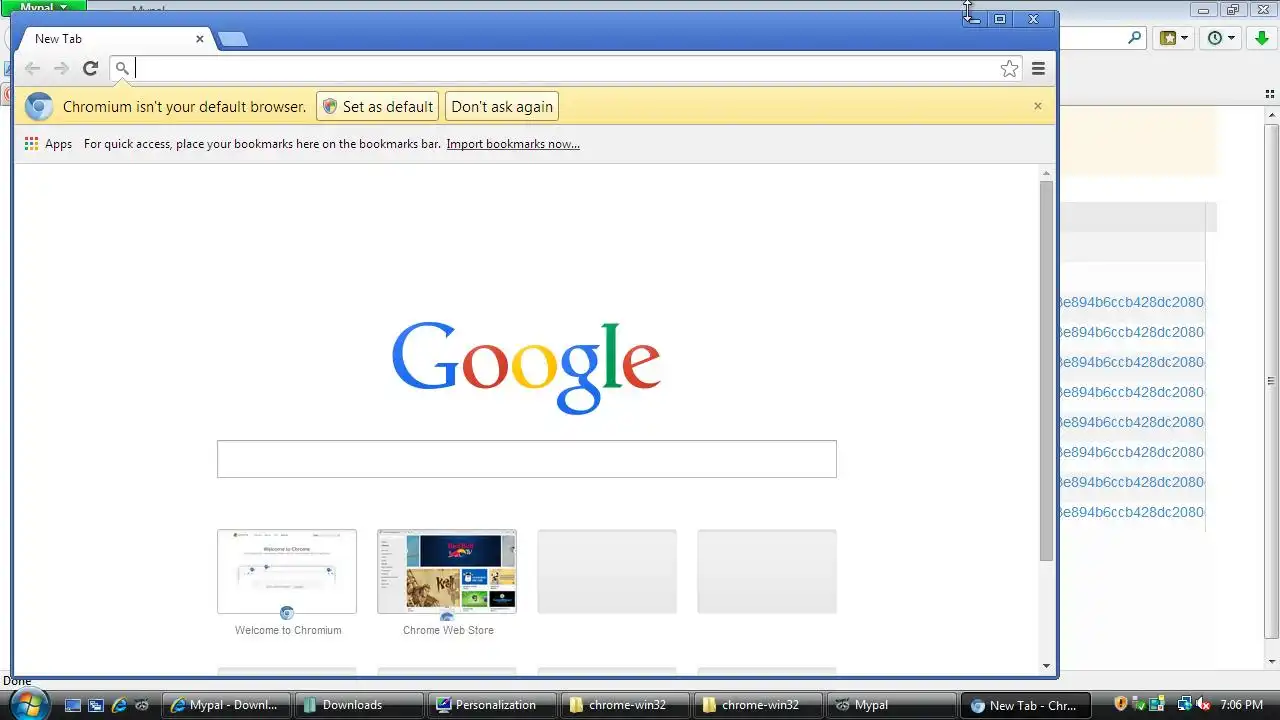Open a new tab with the tab strip button
Viewport: 1280px width, 720px height.
coord(232,39)
